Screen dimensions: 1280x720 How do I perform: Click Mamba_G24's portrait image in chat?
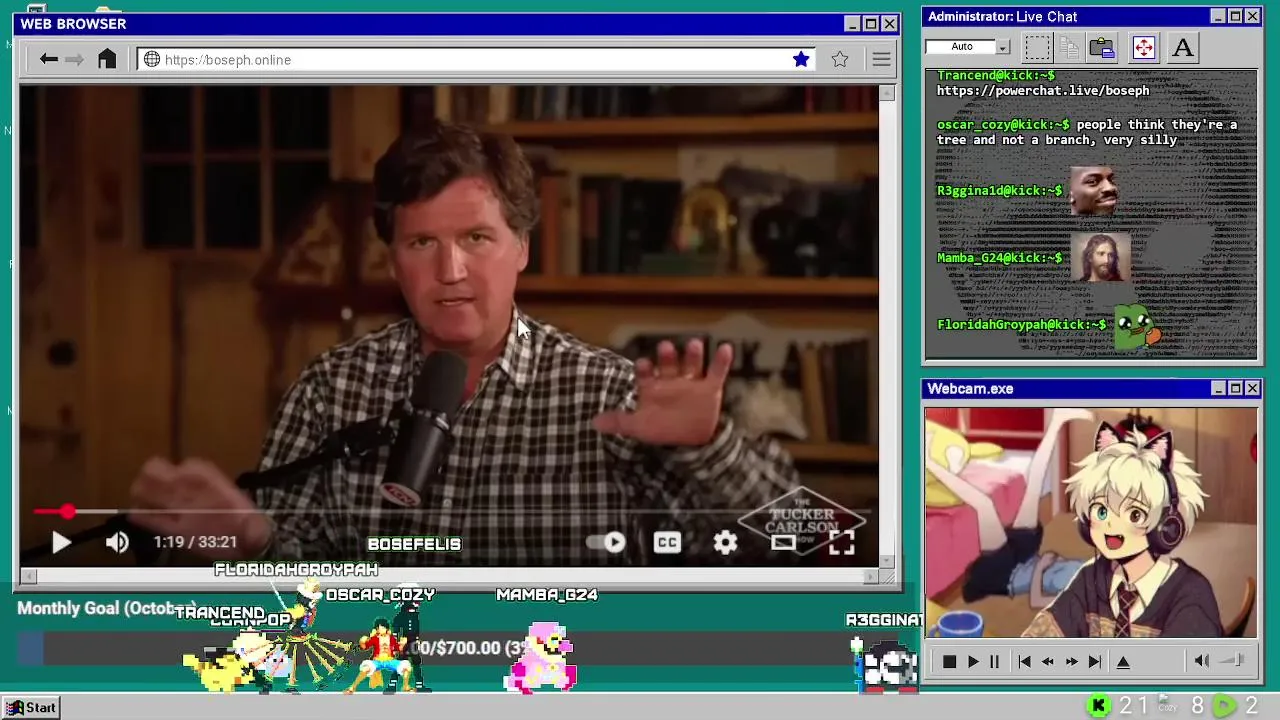tap(1101, 257)
